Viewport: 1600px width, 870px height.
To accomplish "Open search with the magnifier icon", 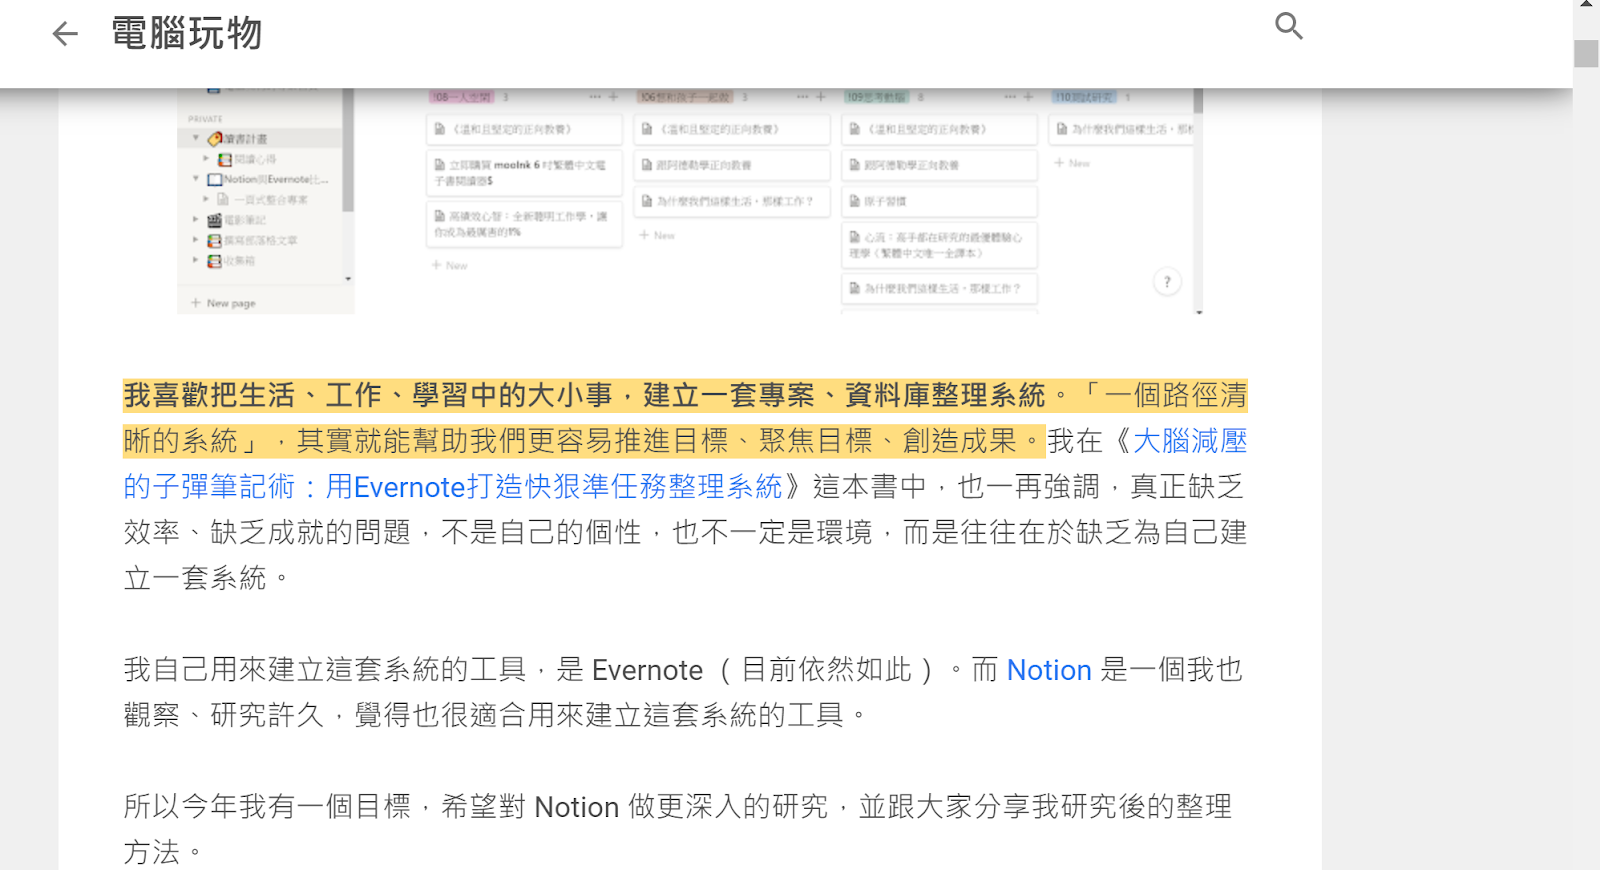I will pos(1289,26).
